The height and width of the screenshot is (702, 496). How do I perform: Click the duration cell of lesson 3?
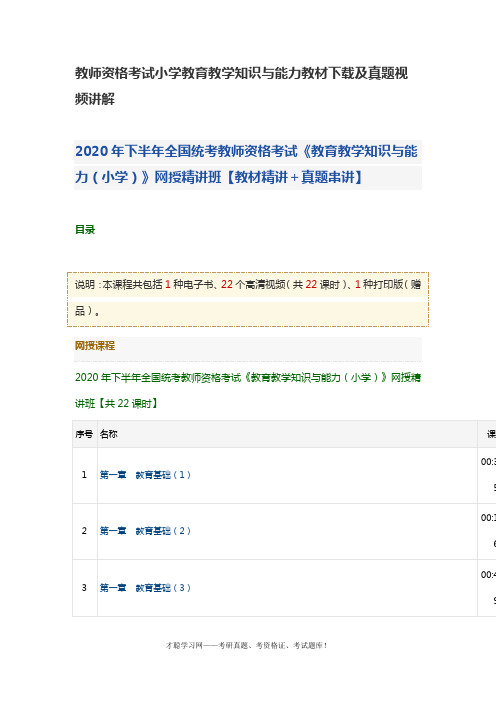(x=487, y=588)
